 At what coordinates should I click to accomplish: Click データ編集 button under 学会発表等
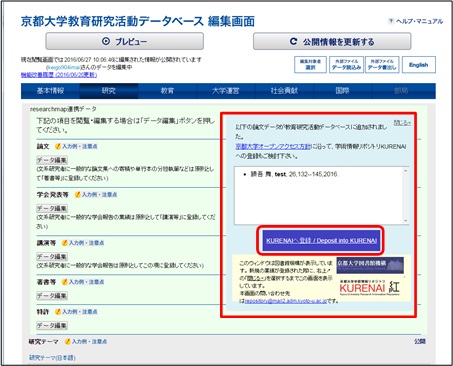pyautogui.click(x=52, y=208)
